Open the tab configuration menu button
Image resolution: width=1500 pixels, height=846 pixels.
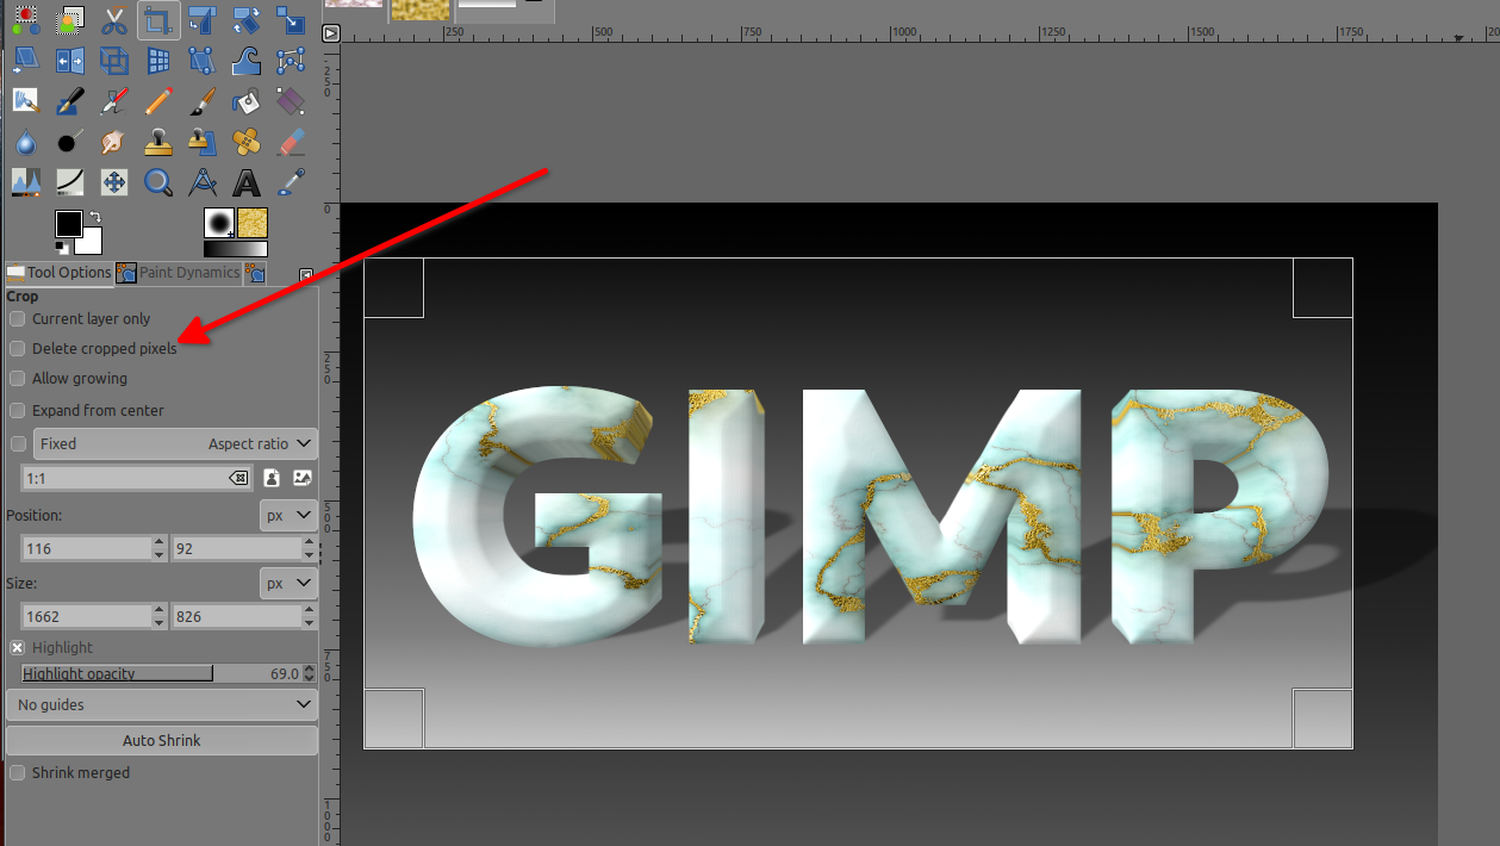click(x=306, y=274)
